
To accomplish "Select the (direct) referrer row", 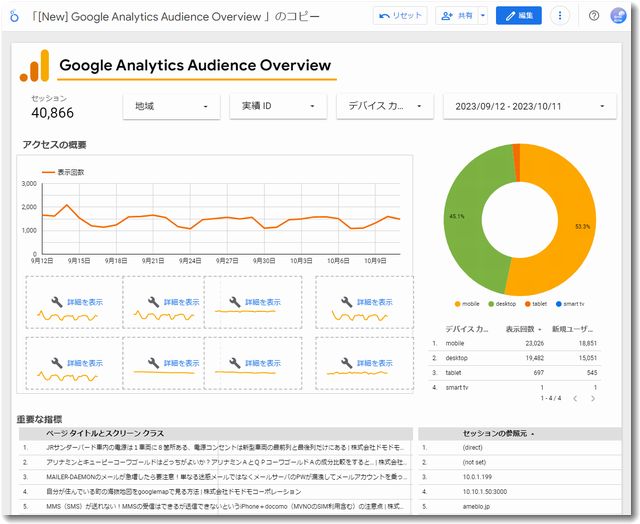I will point(520,448).
